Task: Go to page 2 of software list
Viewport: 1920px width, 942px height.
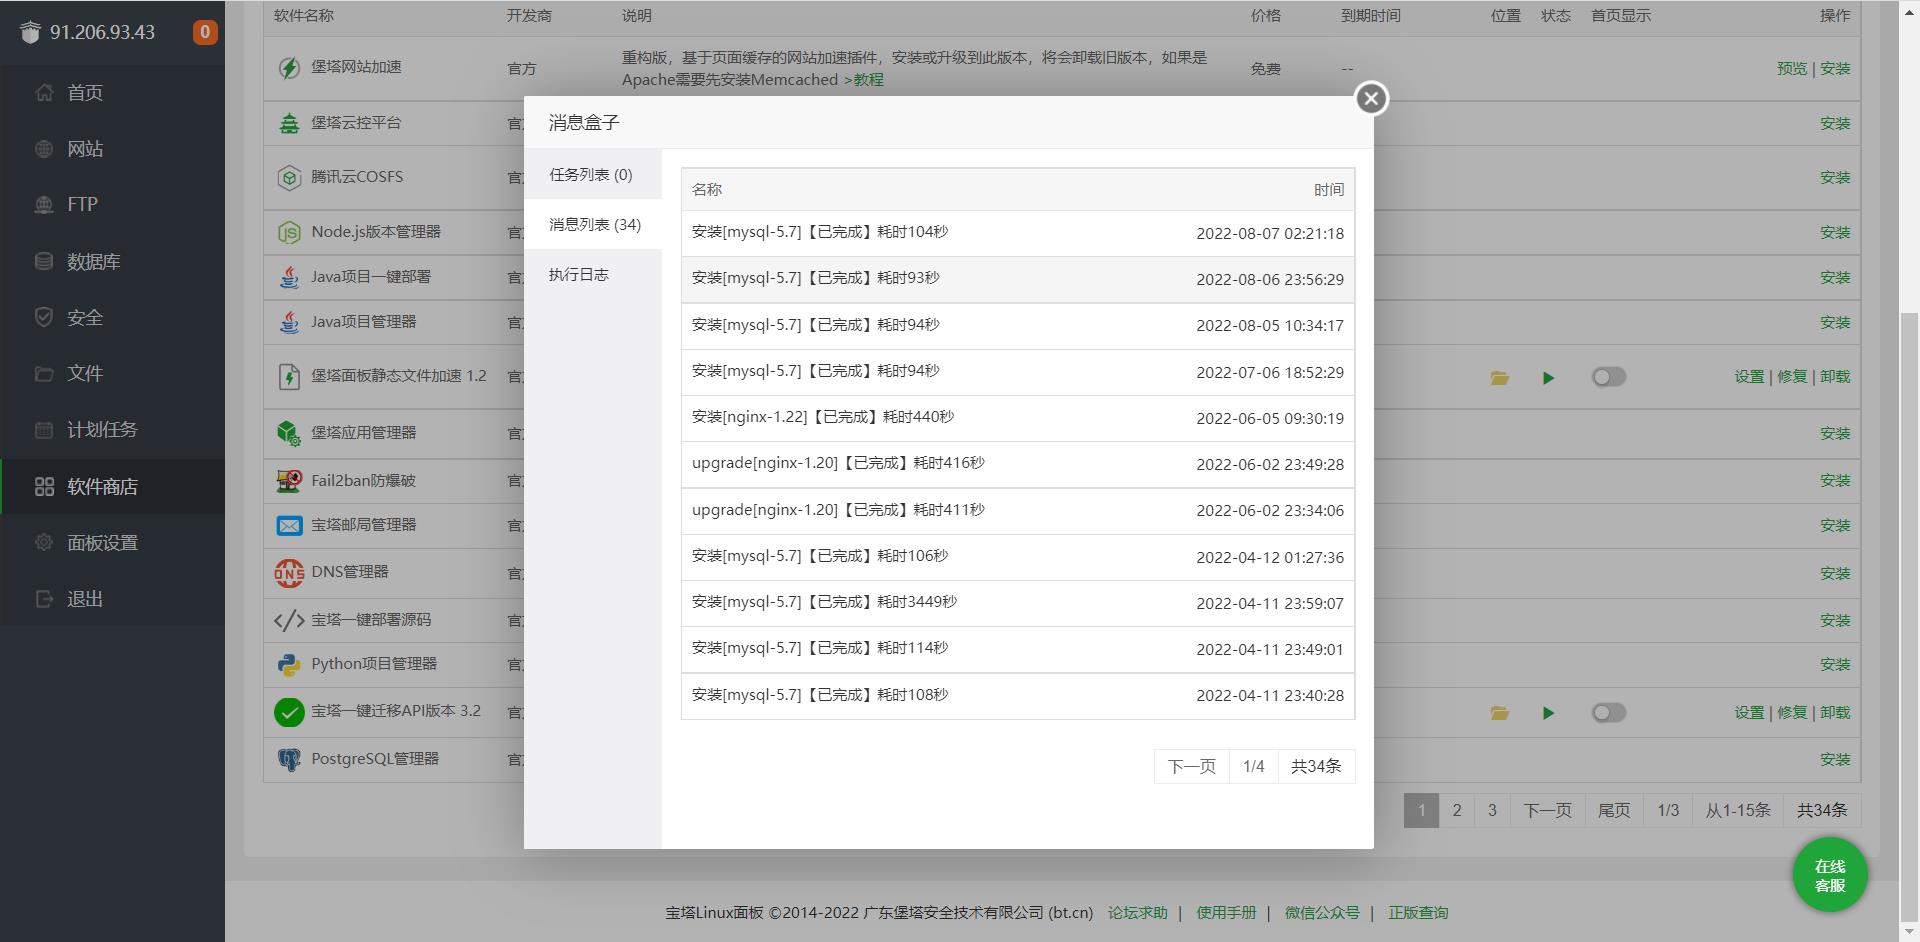Action: point(1456,810)
